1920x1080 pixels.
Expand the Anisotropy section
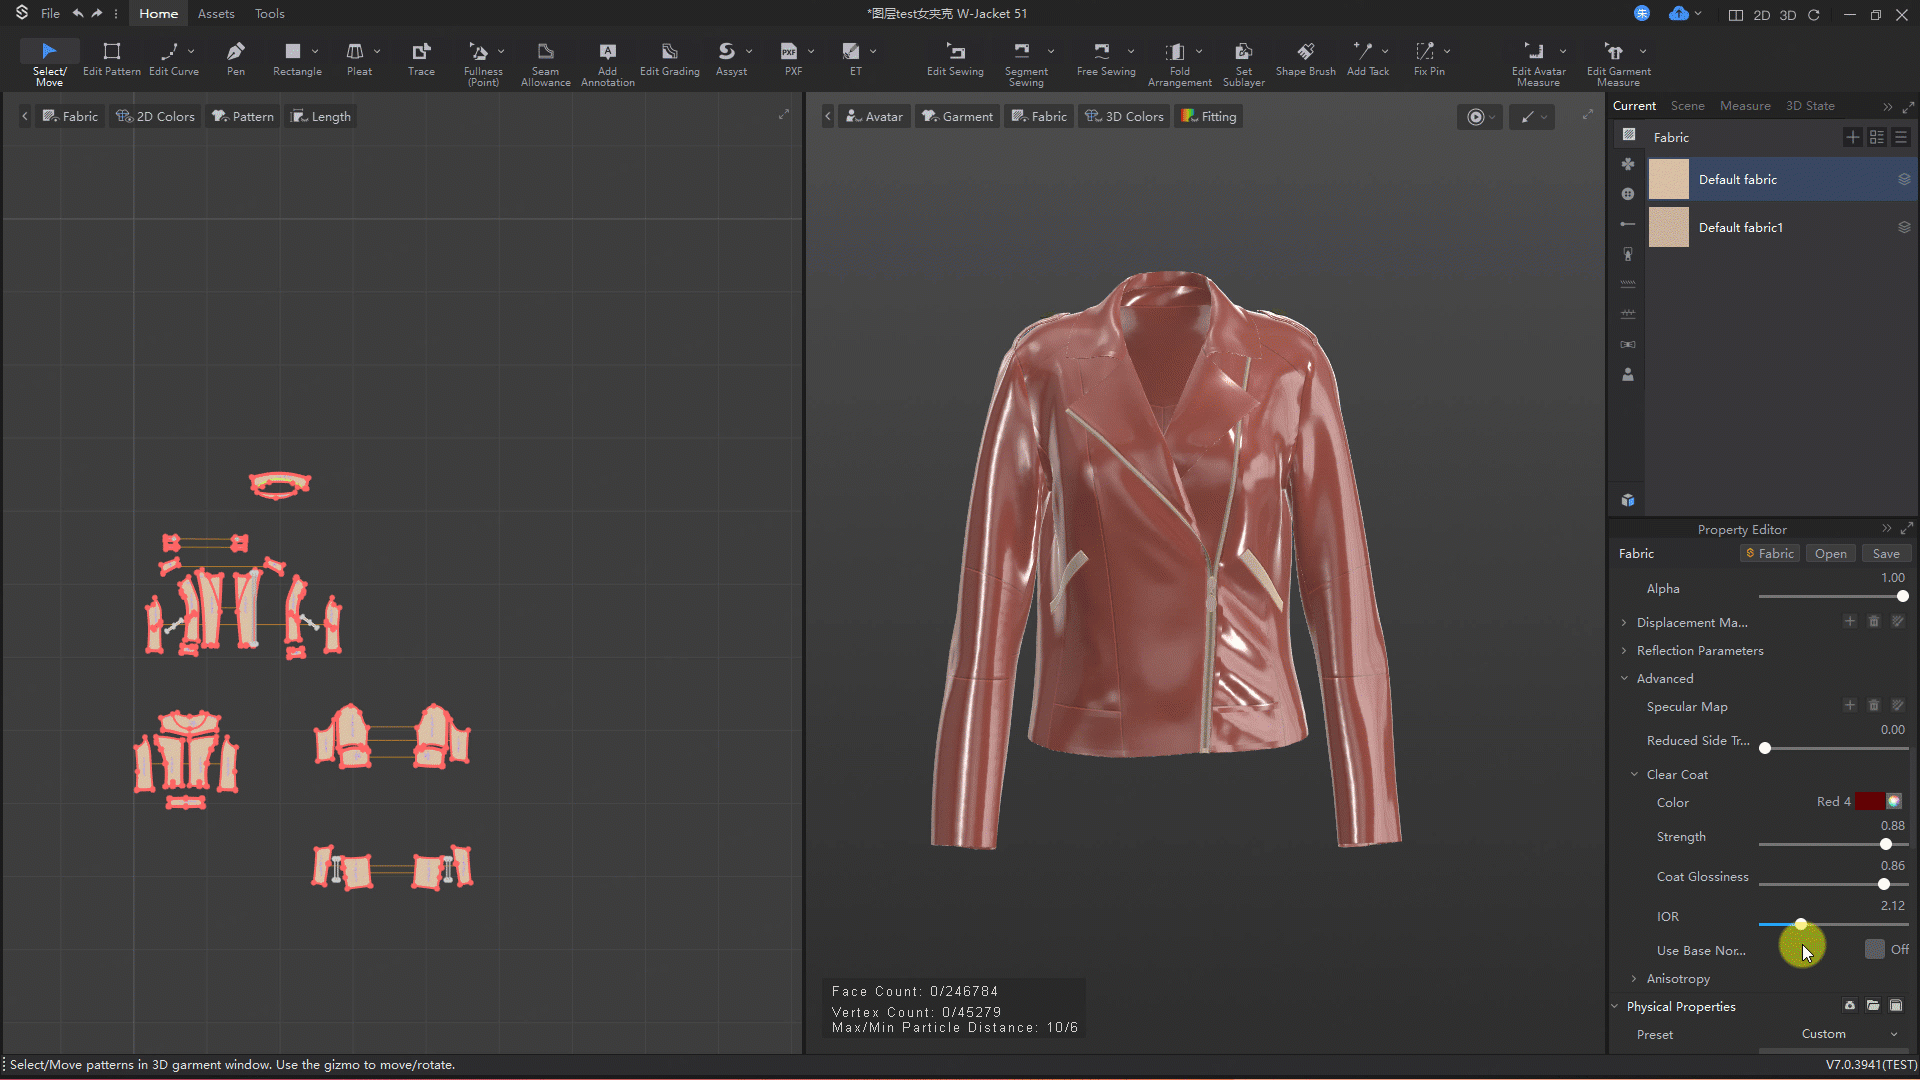pyautogui.click(x=1677, y=978)
